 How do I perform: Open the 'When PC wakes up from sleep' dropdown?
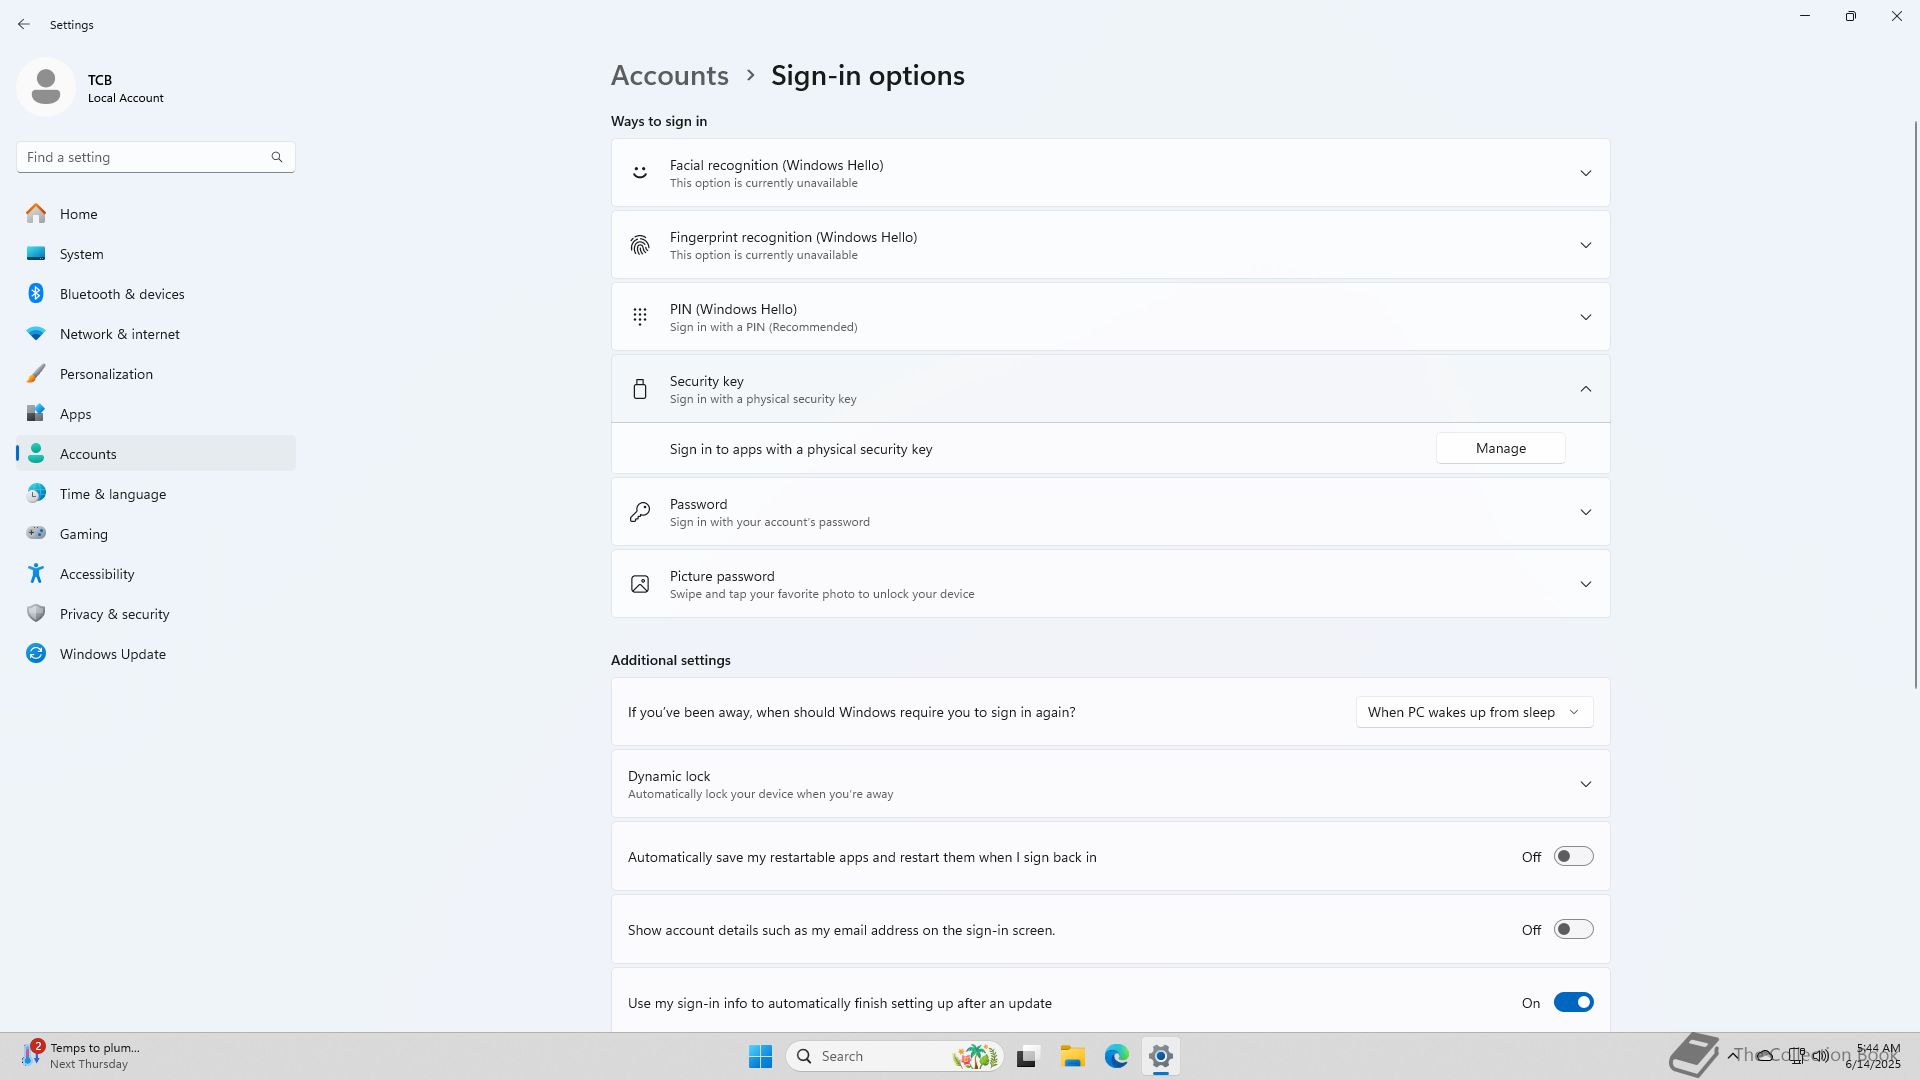click(x=1474, y=712)
